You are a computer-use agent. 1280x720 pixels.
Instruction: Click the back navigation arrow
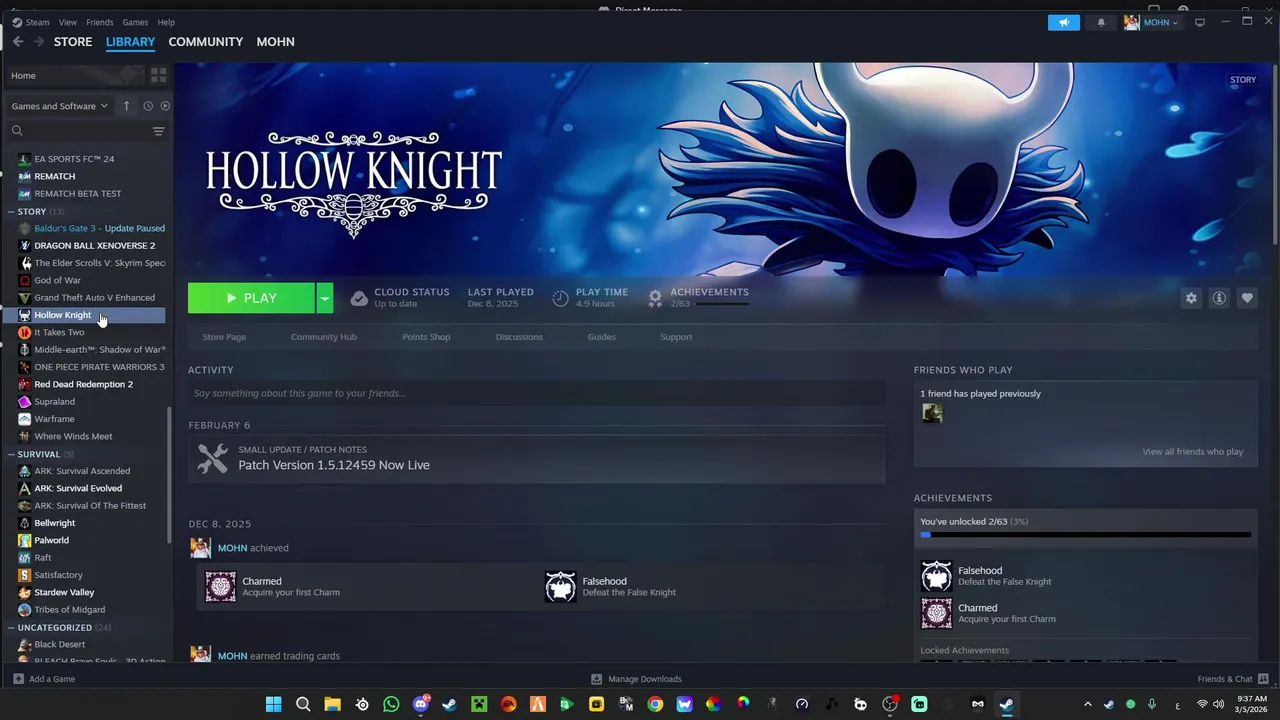coord(18,42)
